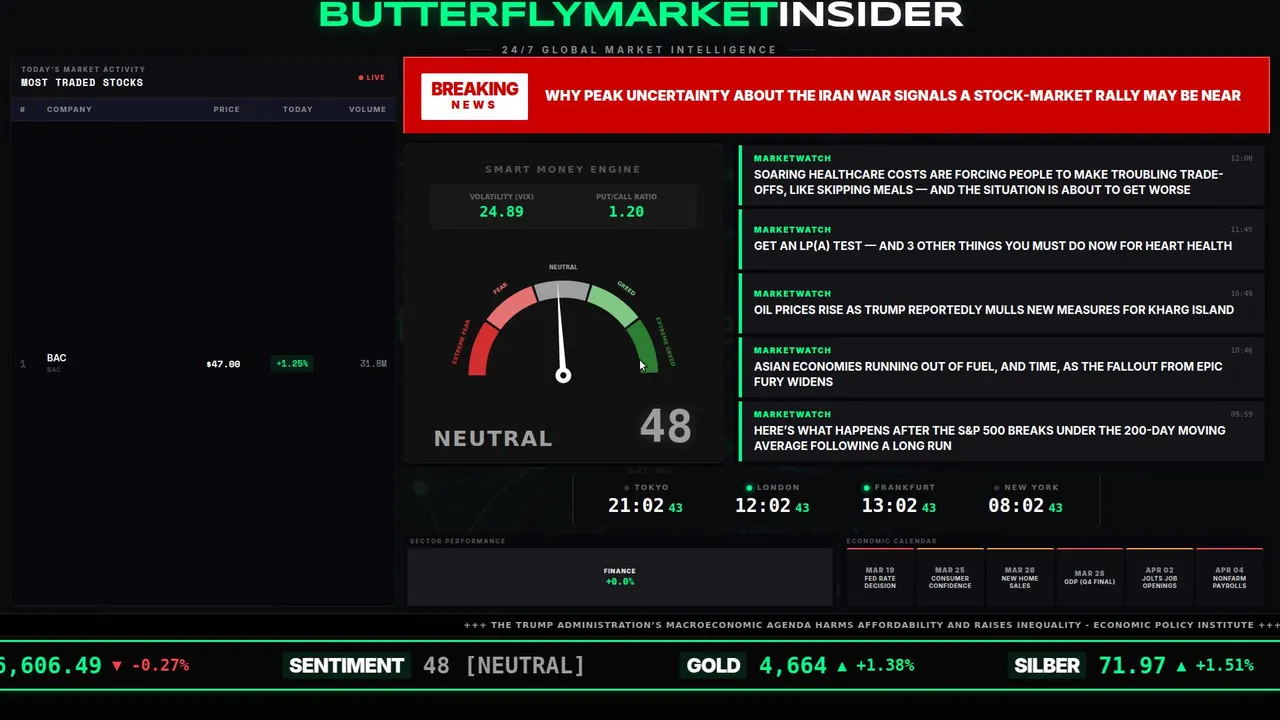Click the Breaking News badge
The width and height of the screenshot is (1280, 720).
[x=474, y=96]
